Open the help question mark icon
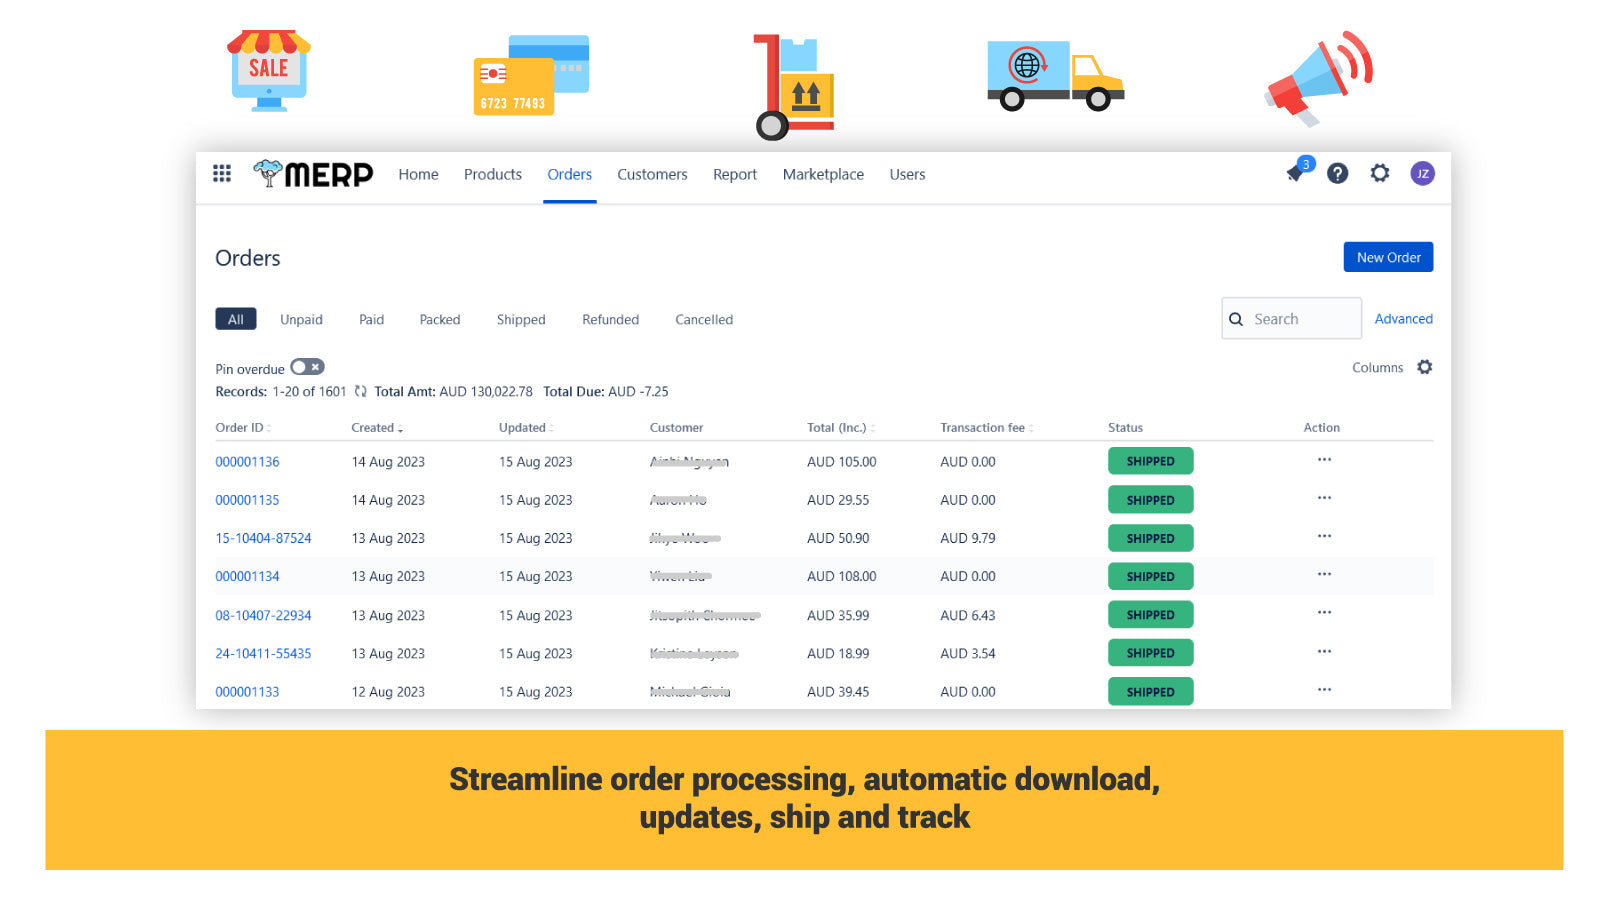The image size is (1600, 900). pyautogui.click(x=1338, y=173)
